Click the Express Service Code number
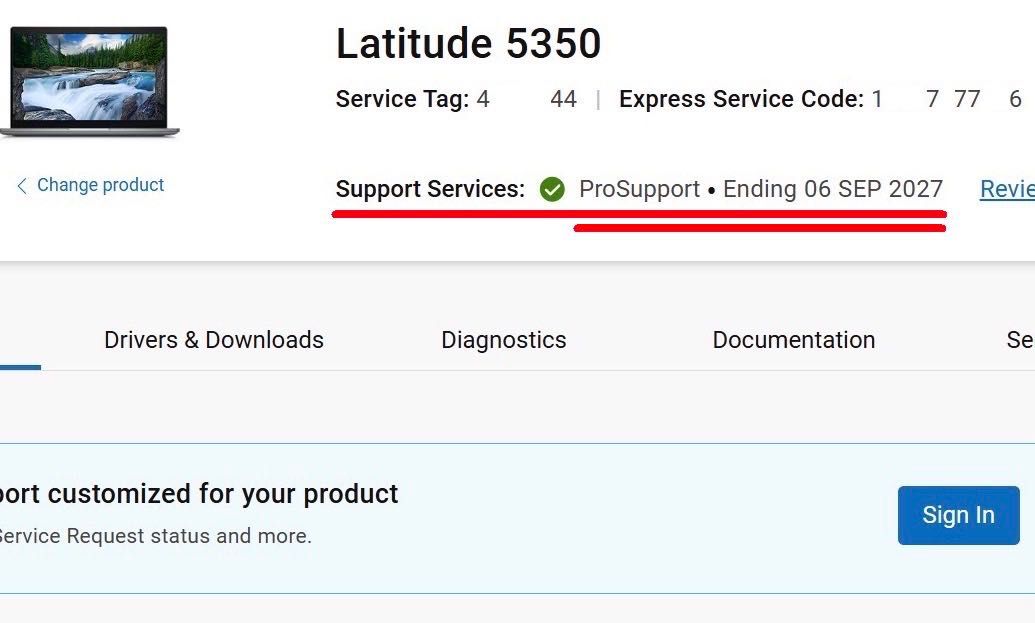This screenshot has width=1035, height=623. [947, 99]
